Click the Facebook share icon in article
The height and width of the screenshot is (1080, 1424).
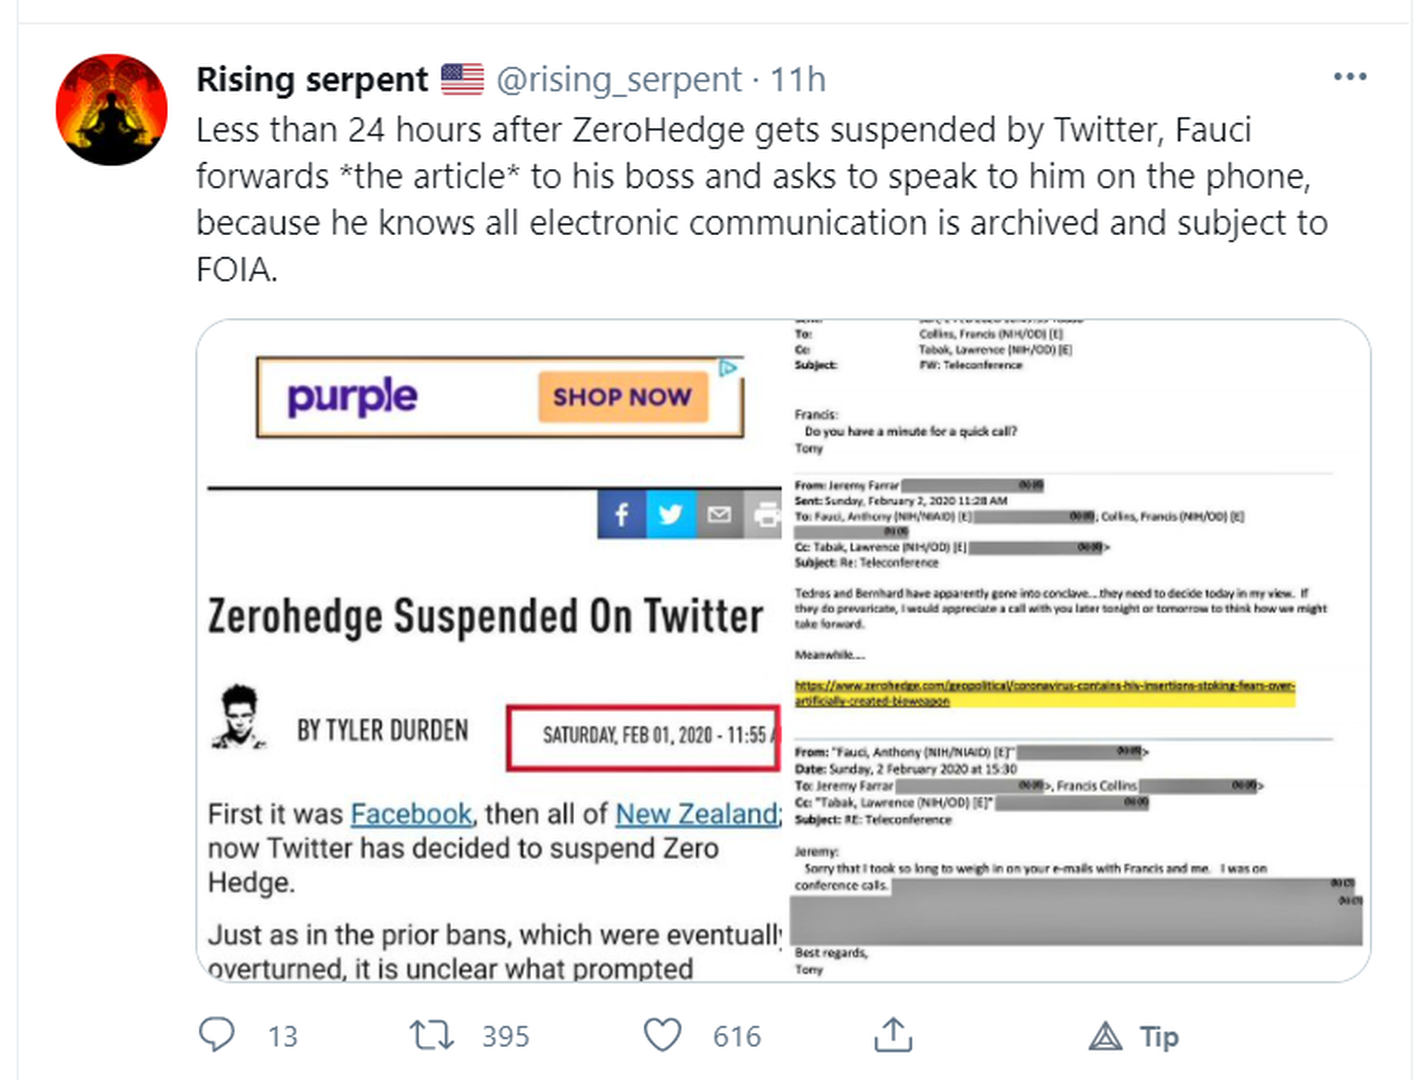pos(622,515)
